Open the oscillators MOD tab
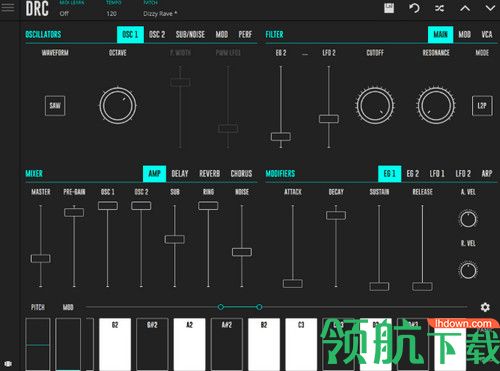 pos(222,34)
